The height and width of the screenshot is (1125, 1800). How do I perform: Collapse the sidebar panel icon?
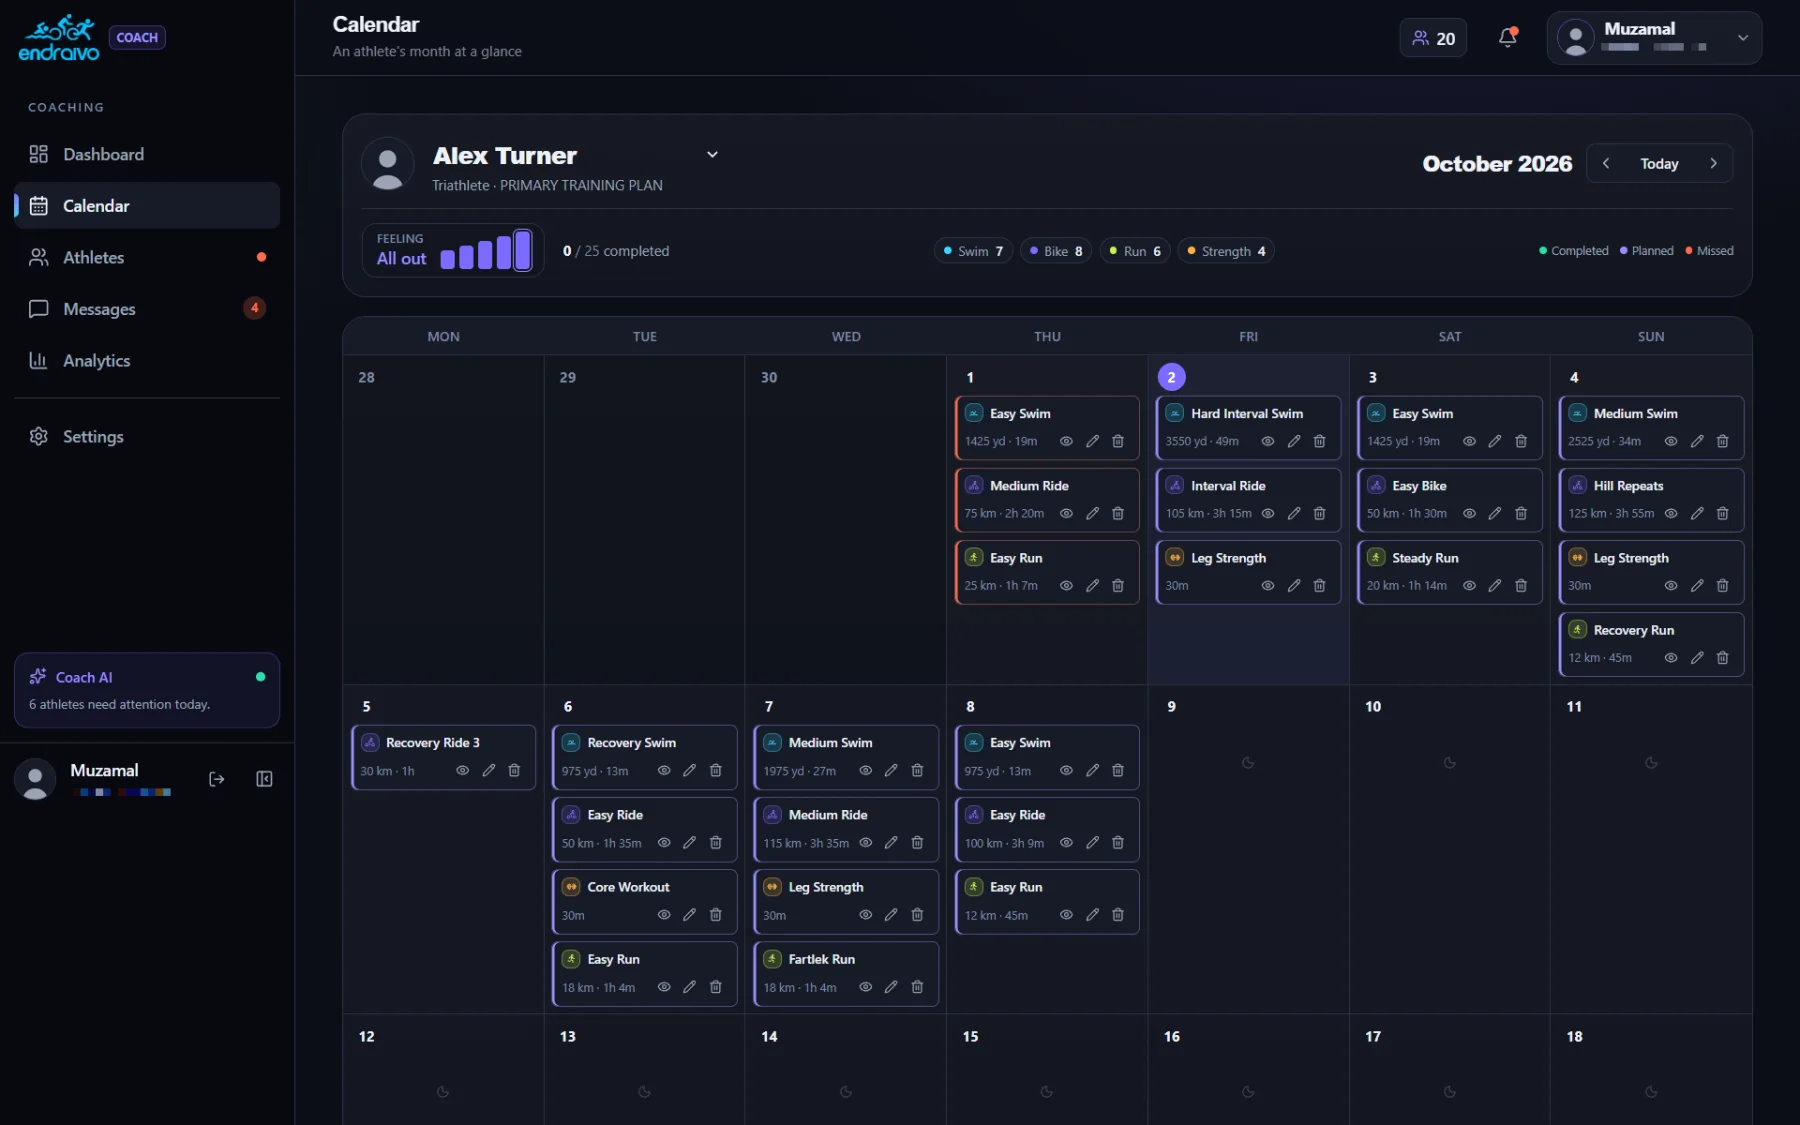click(264, 779)
